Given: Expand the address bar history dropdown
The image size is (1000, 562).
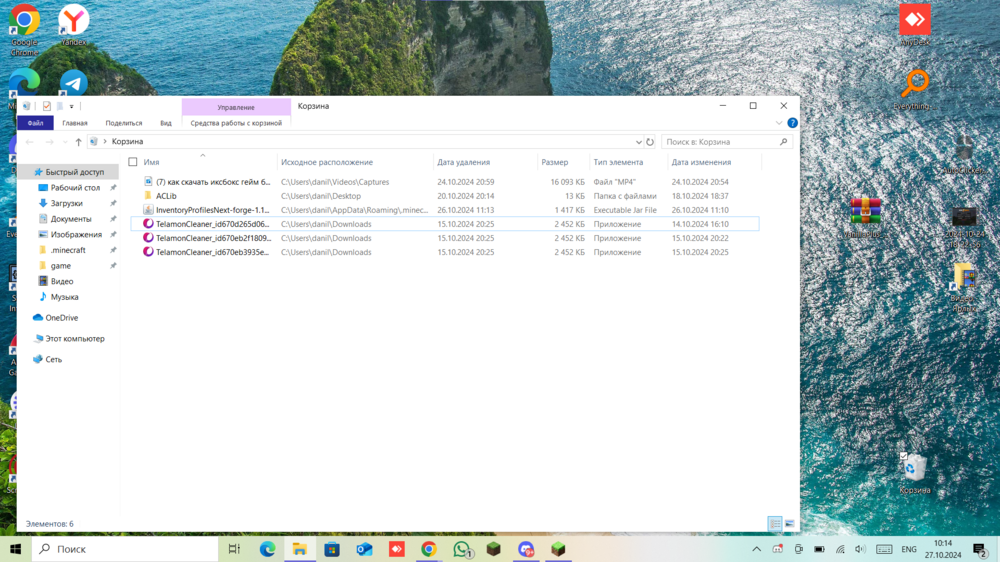Looking at the screenshot, I should 638,142.
